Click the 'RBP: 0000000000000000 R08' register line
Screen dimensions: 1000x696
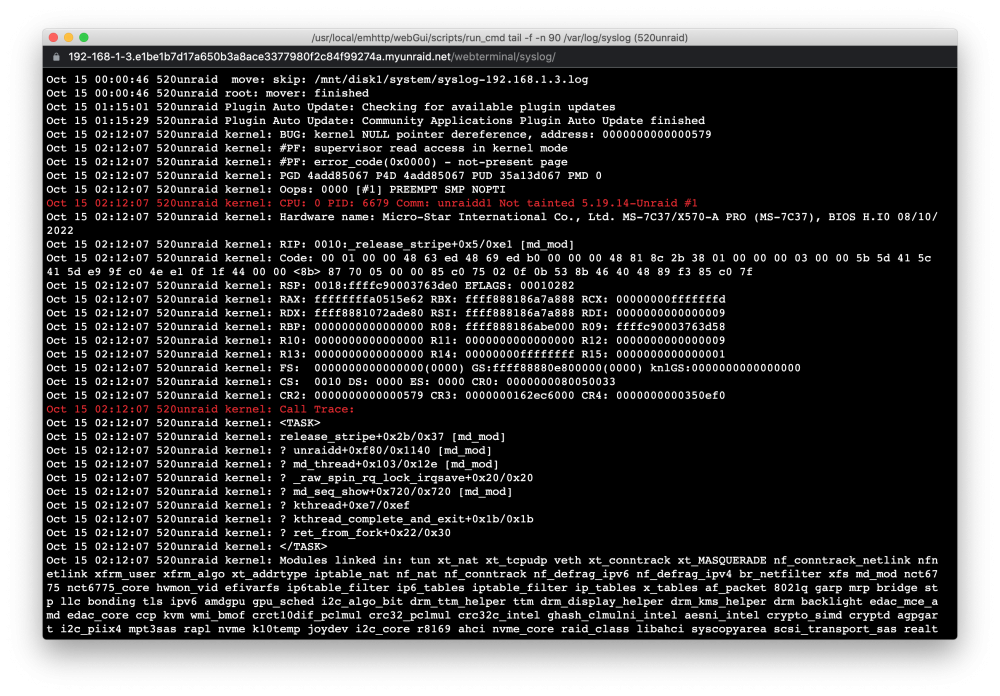pyautogui.click(x=386, y=327)
